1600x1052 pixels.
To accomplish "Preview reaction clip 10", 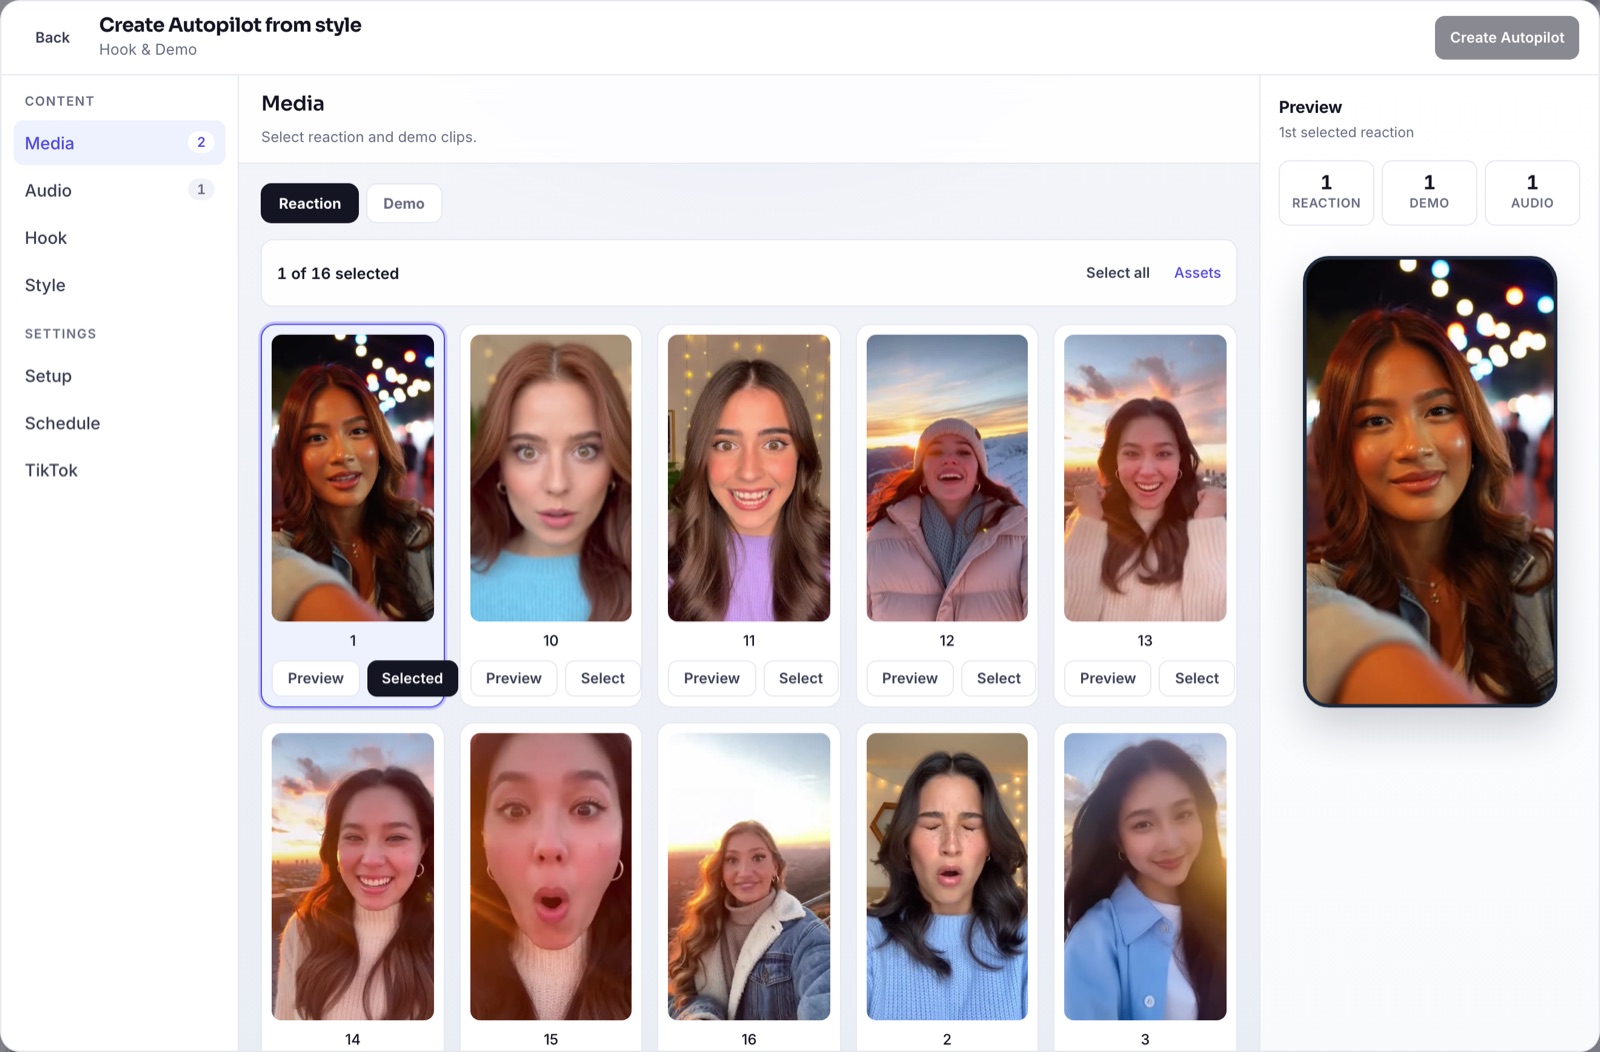I will click(x=513, y=678).
